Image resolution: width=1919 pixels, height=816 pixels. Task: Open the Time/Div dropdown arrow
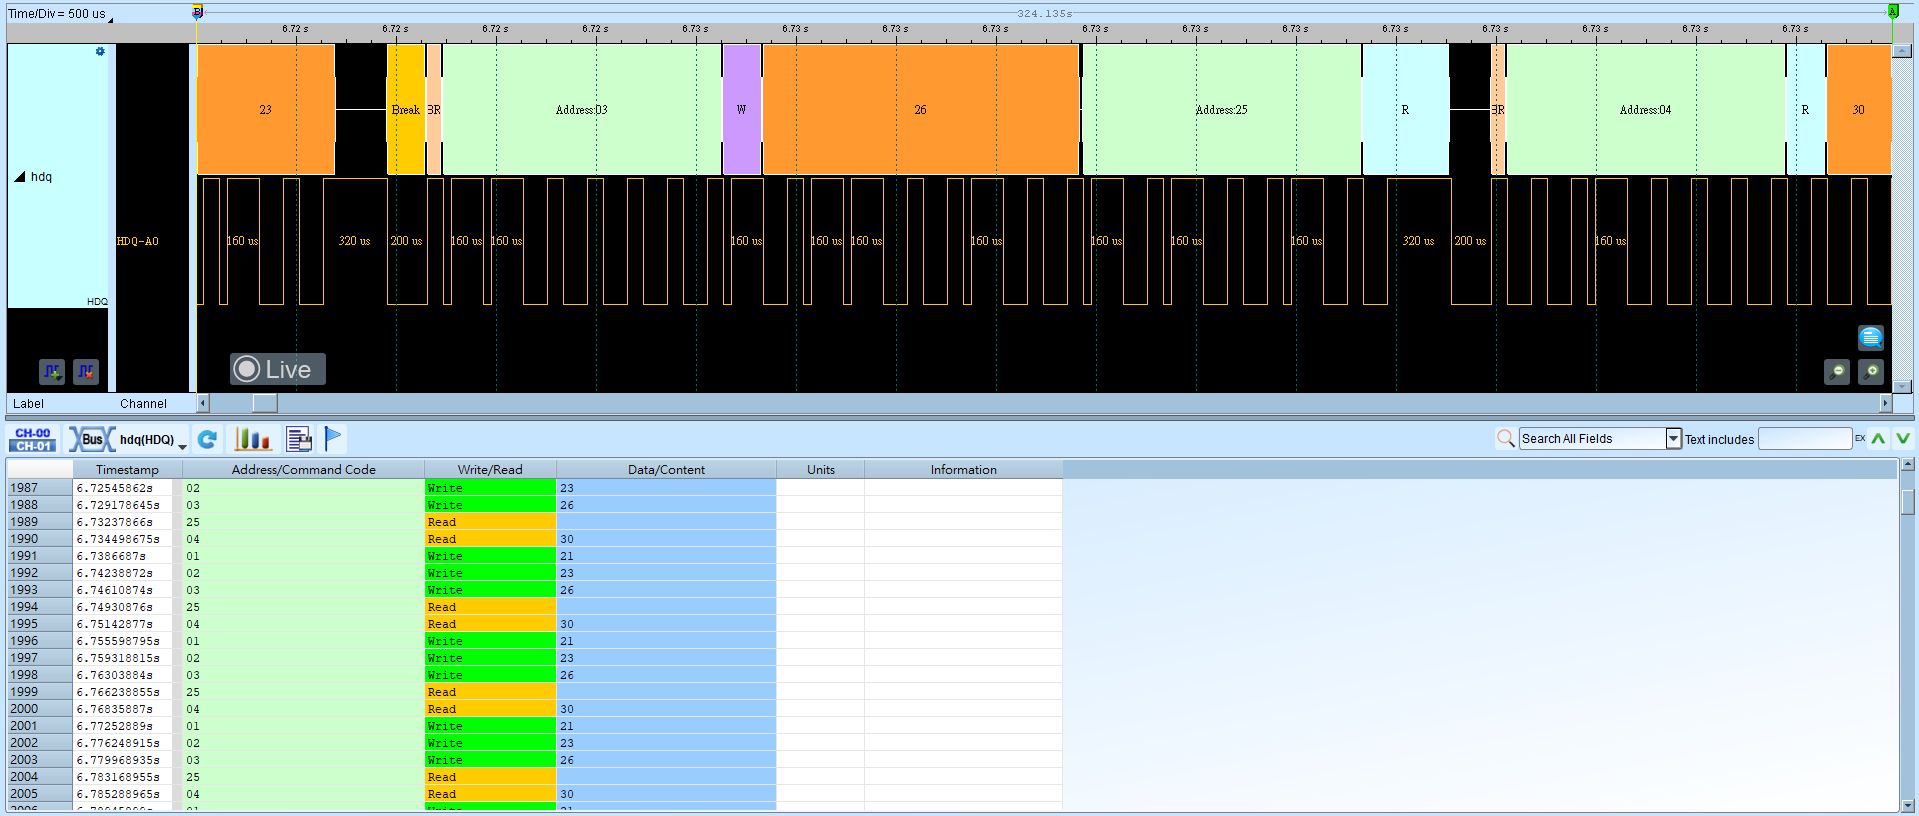110,18
